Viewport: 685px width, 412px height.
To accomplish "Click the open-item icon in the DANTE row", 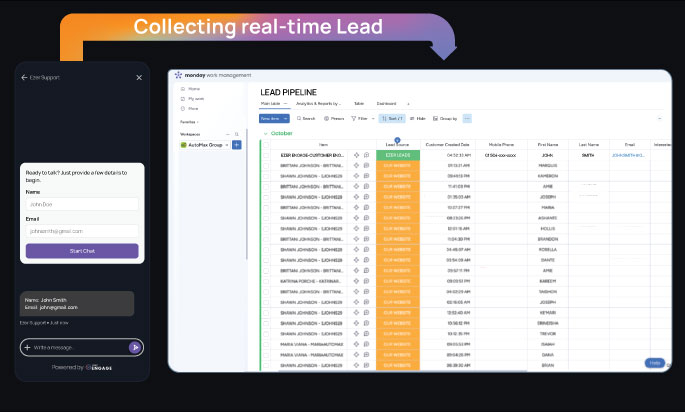I will (x=356, y=260).
